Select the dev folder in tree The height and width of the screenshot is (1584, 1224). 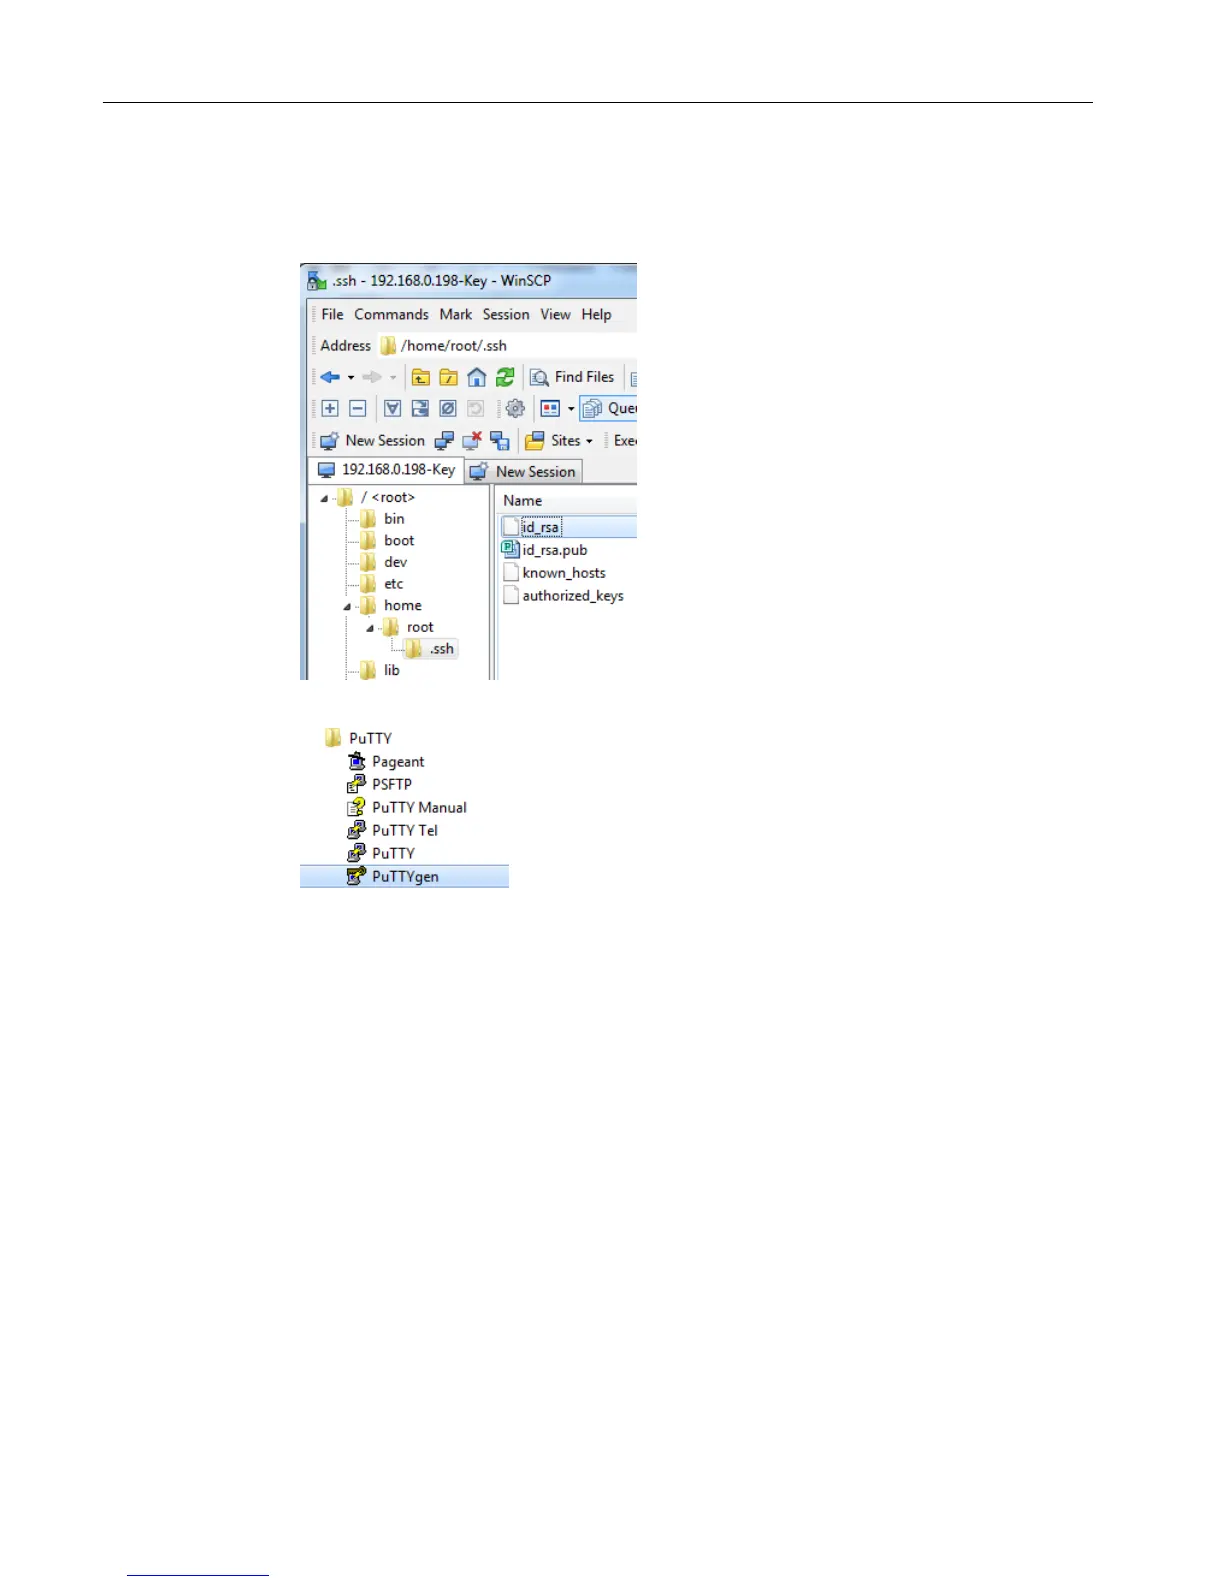point(383,562)
